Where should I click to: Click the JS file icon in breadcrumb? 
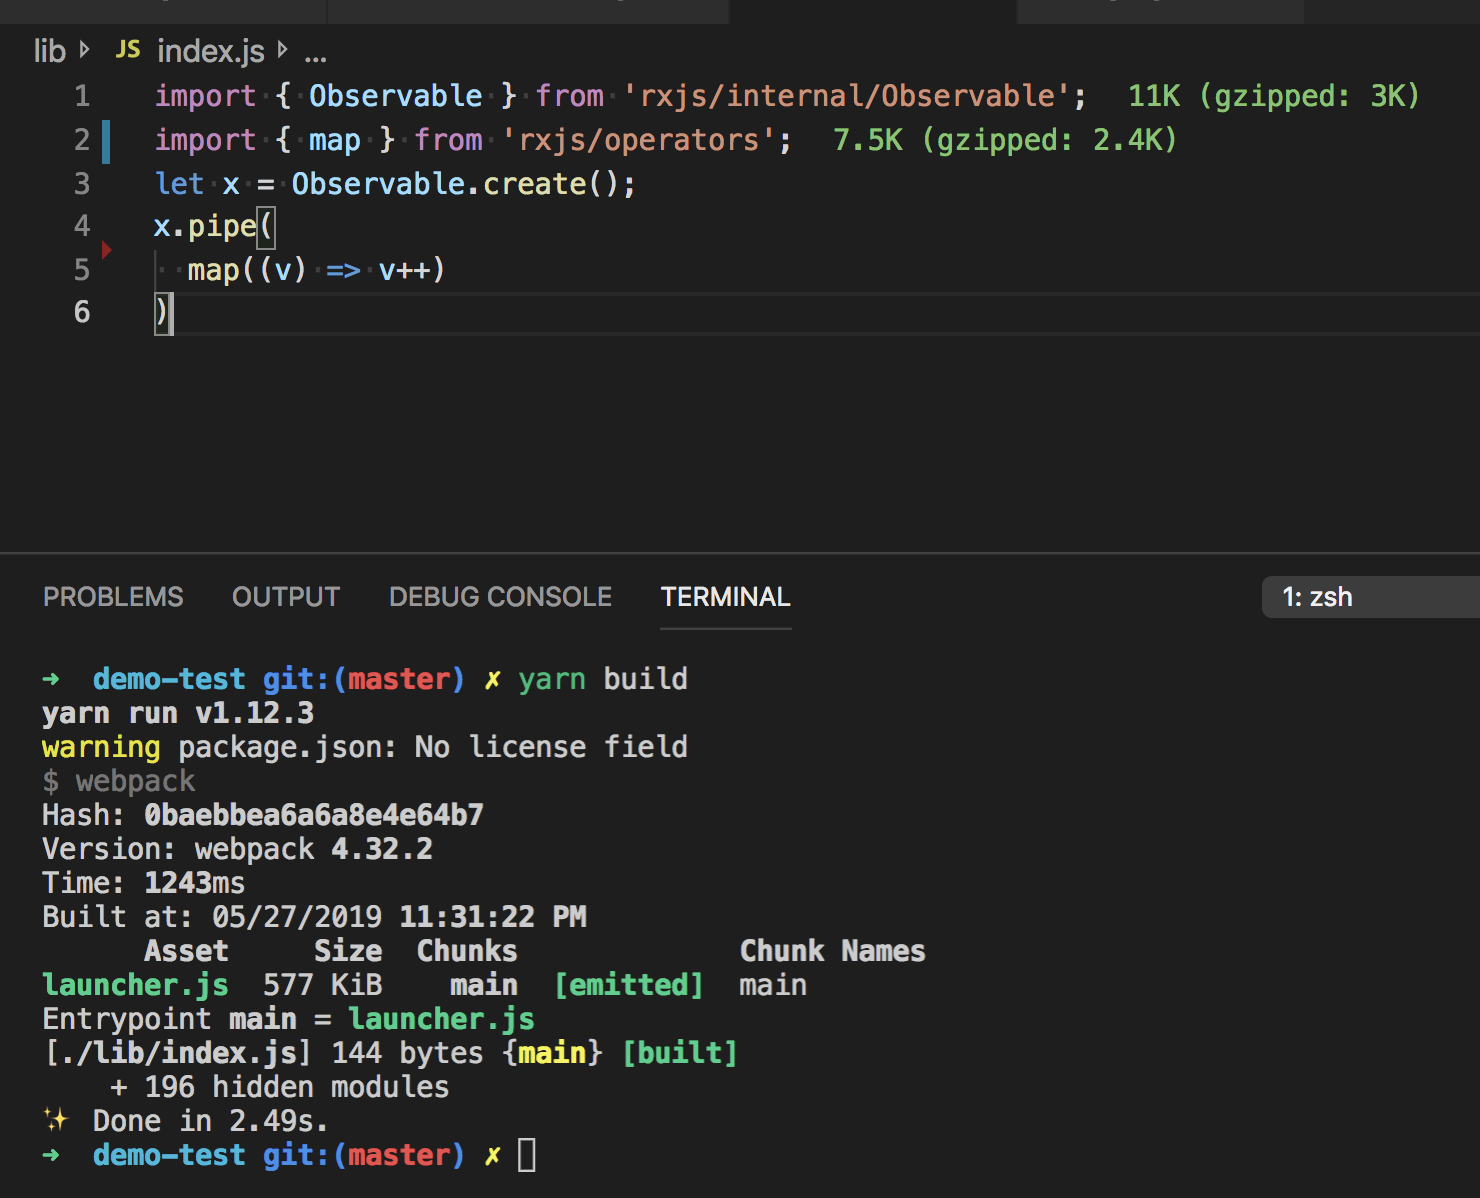click(x=128, y=49)
